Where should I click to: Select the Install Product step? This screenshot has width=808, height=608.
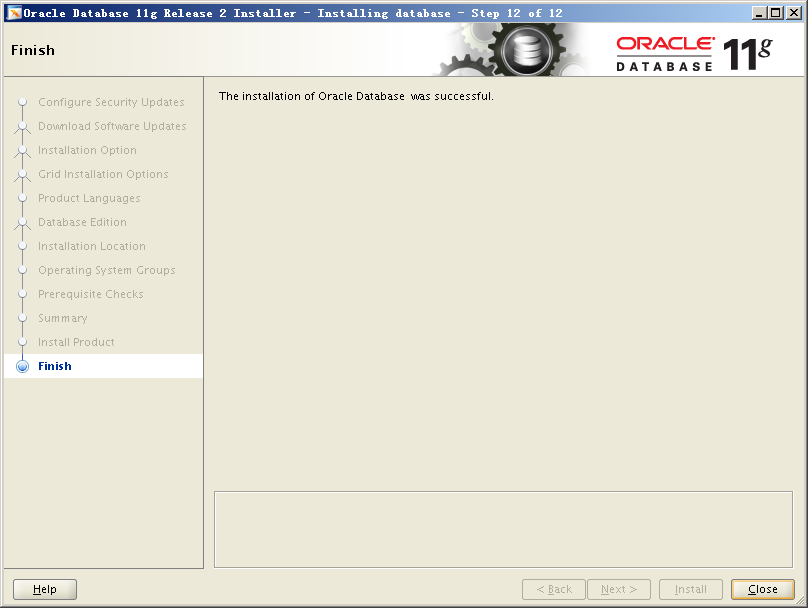tap(76, 342)
